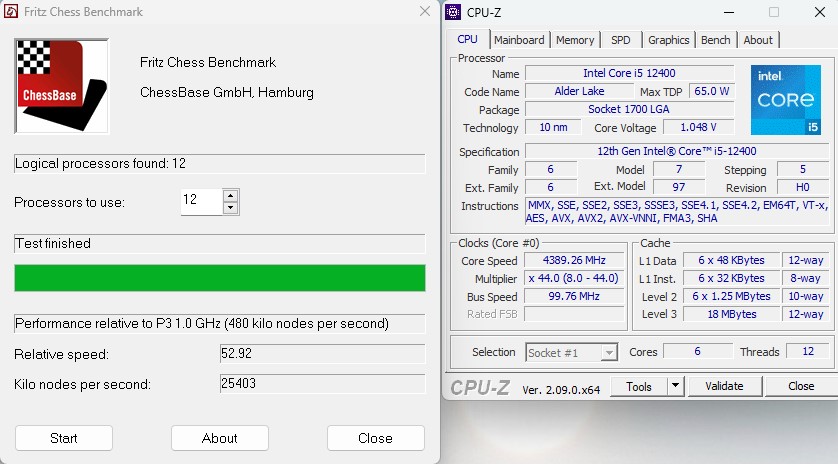Click the CPU-Z Tools button
Viewport: 838px width, 464px height.
tap(639, 386)
